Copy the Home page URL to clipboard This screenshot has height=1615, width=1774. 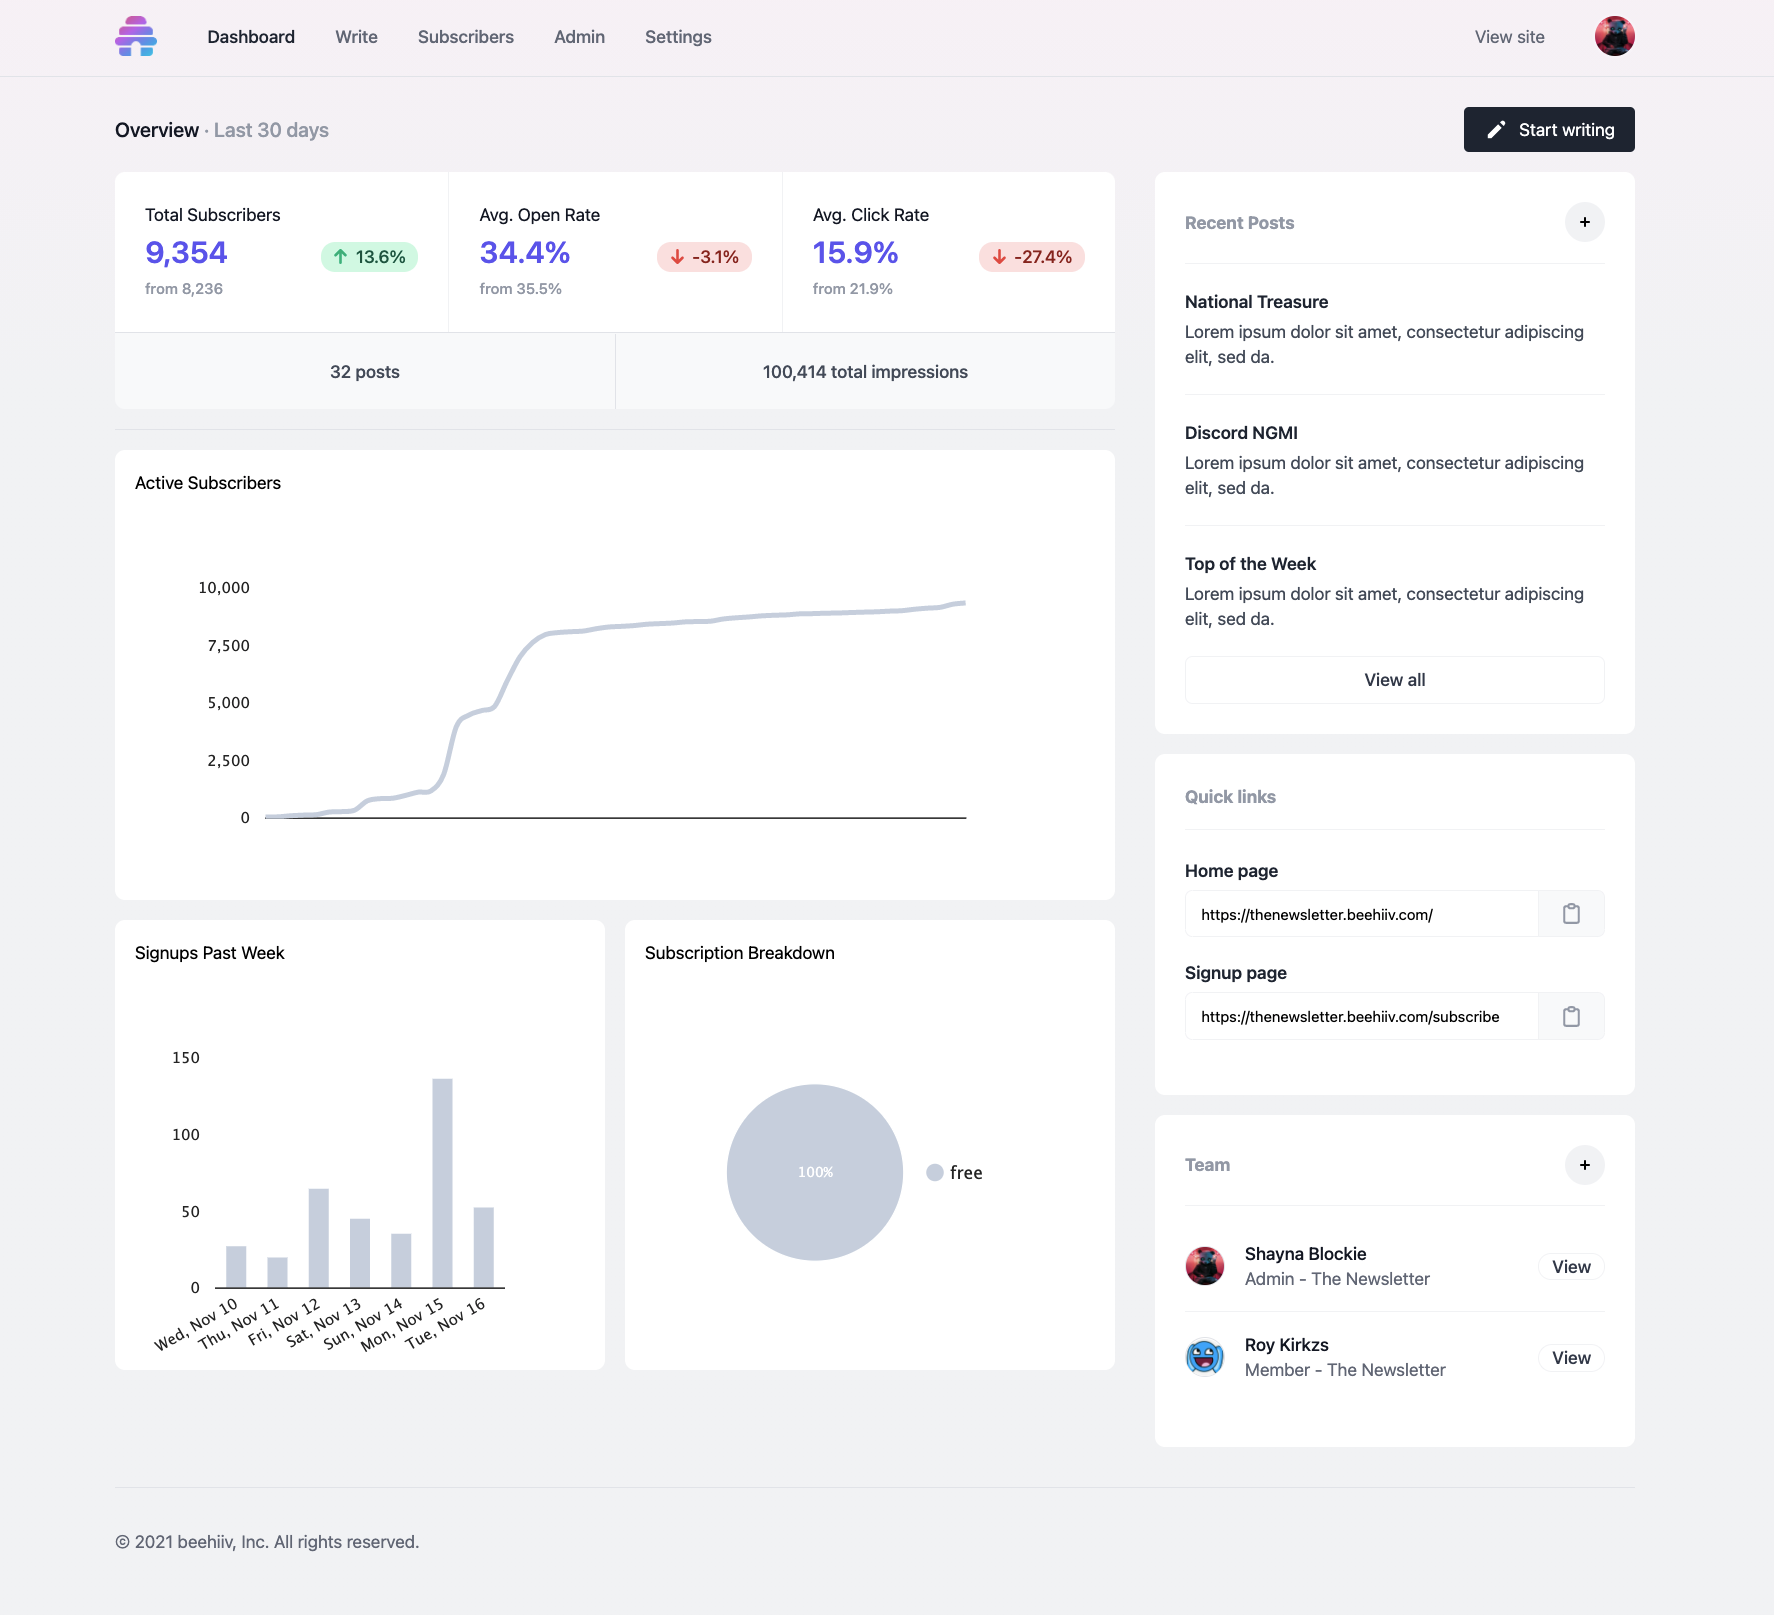point(1571,914)
